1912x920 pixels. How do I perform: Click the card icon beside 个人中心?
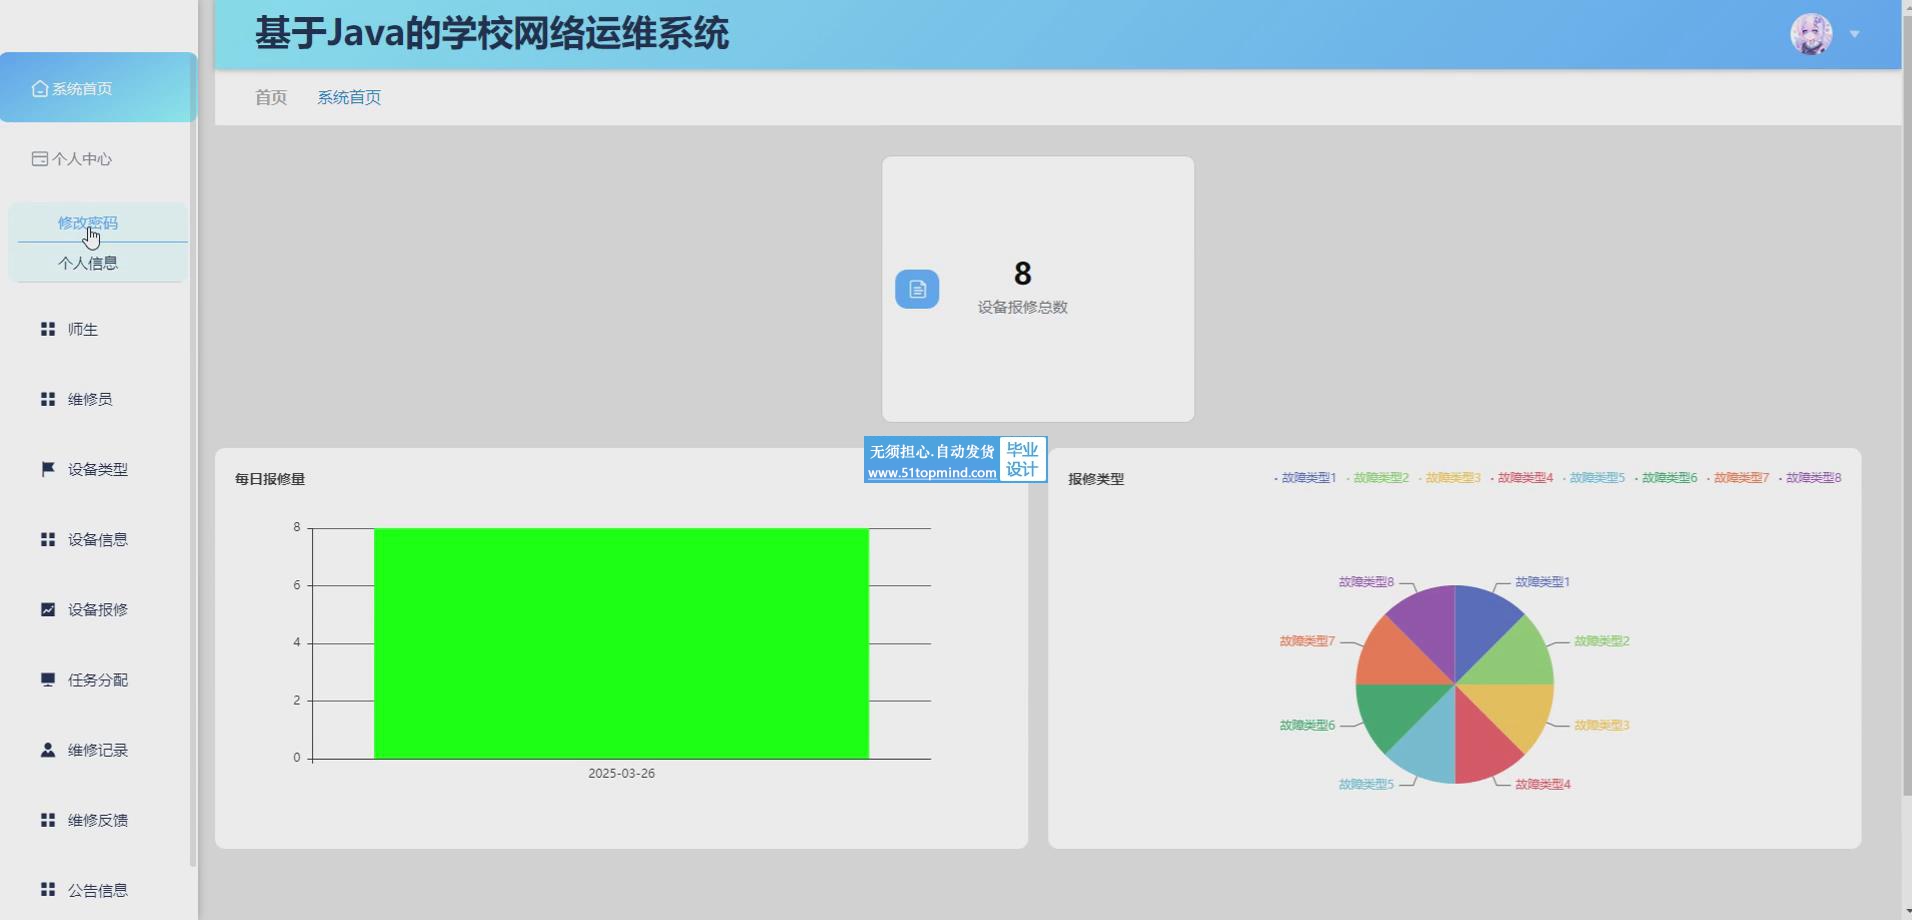(39, 159)
